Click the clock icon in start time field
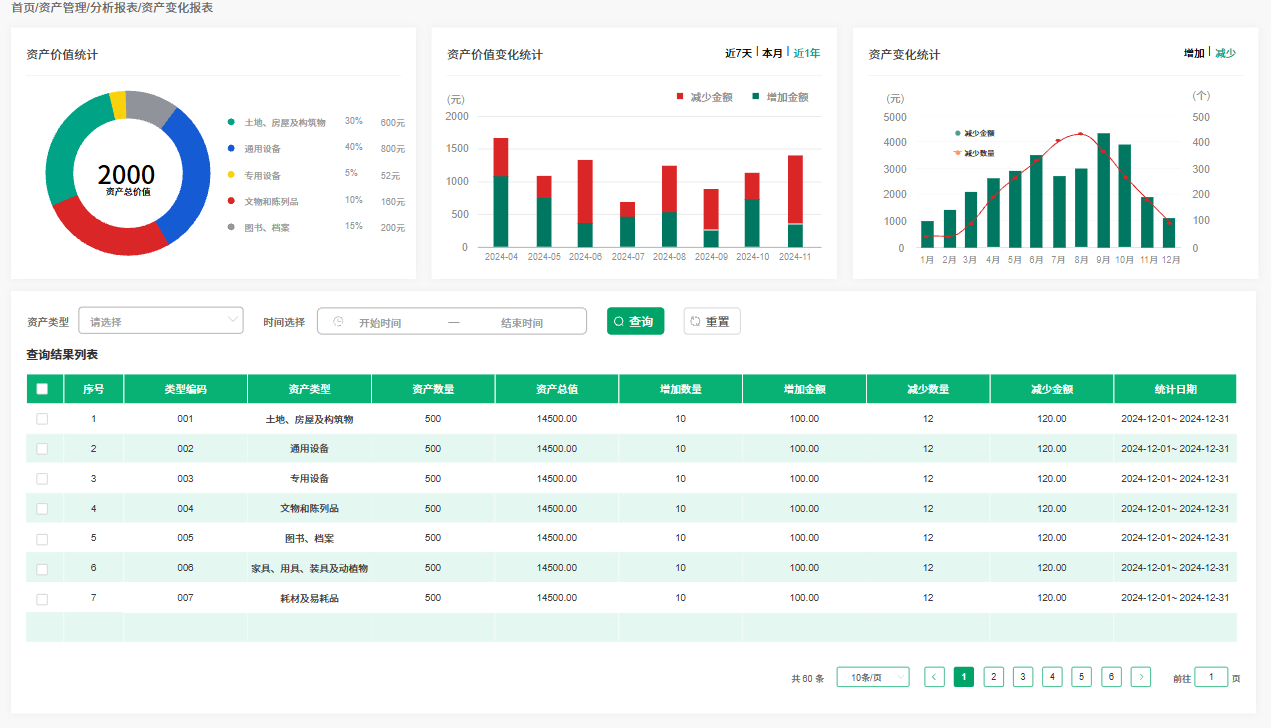 pos(338,322)
